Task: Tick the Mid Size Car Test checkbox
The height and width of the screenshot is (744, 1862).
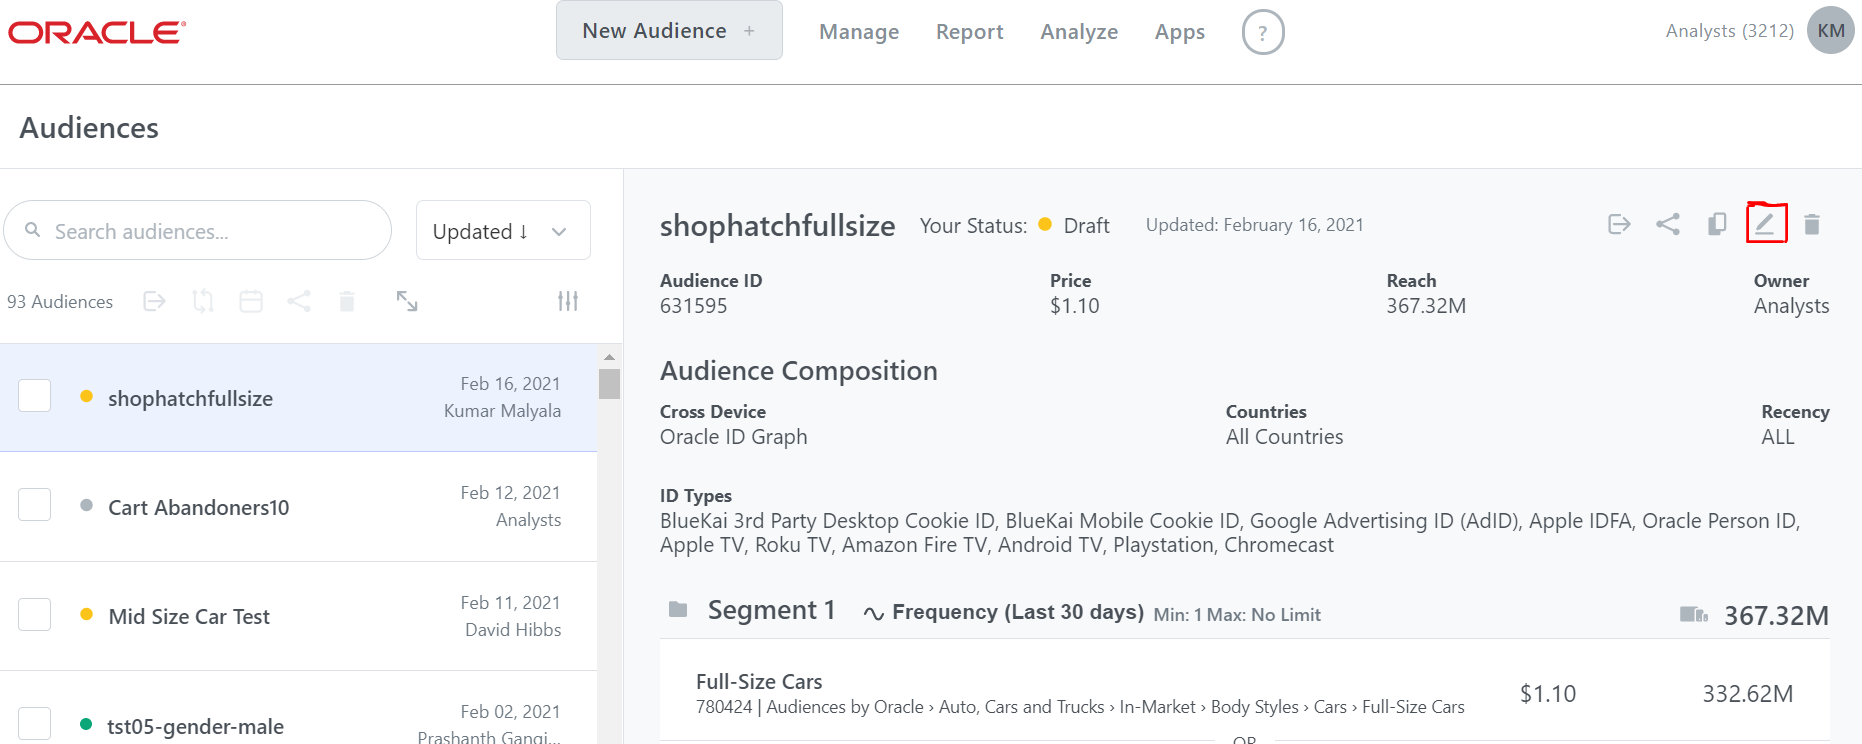Action: coord(35,614)
